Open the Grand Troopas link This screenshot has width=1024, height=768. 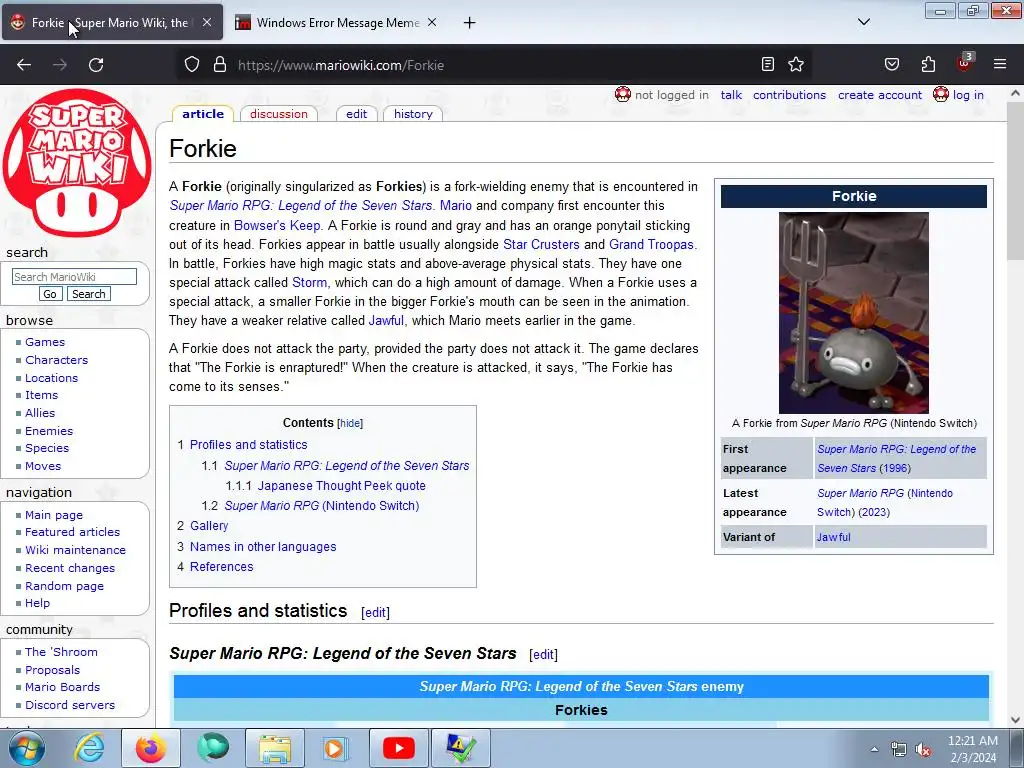(x=651, y=244)
